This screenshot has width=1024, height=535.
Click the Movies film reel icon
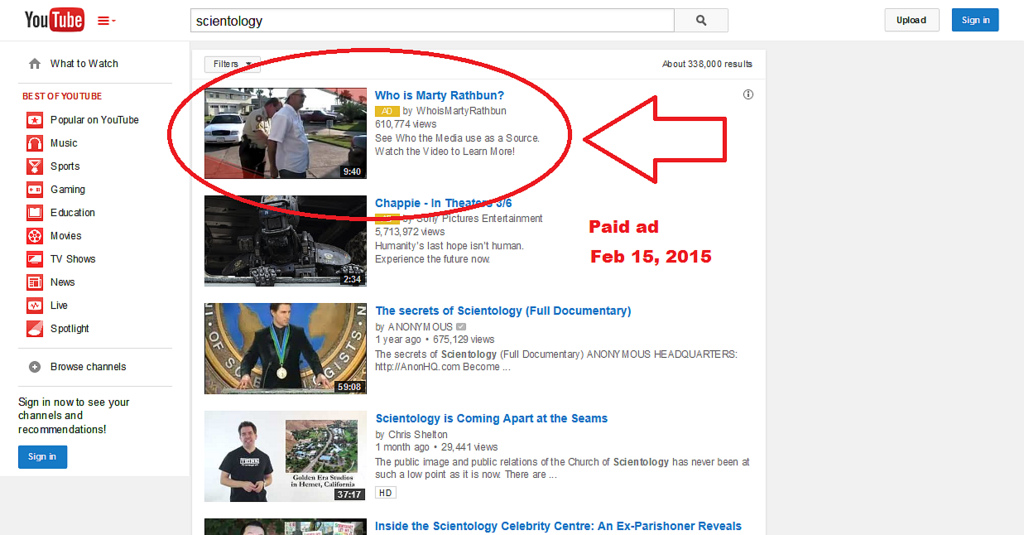(35, 236)
